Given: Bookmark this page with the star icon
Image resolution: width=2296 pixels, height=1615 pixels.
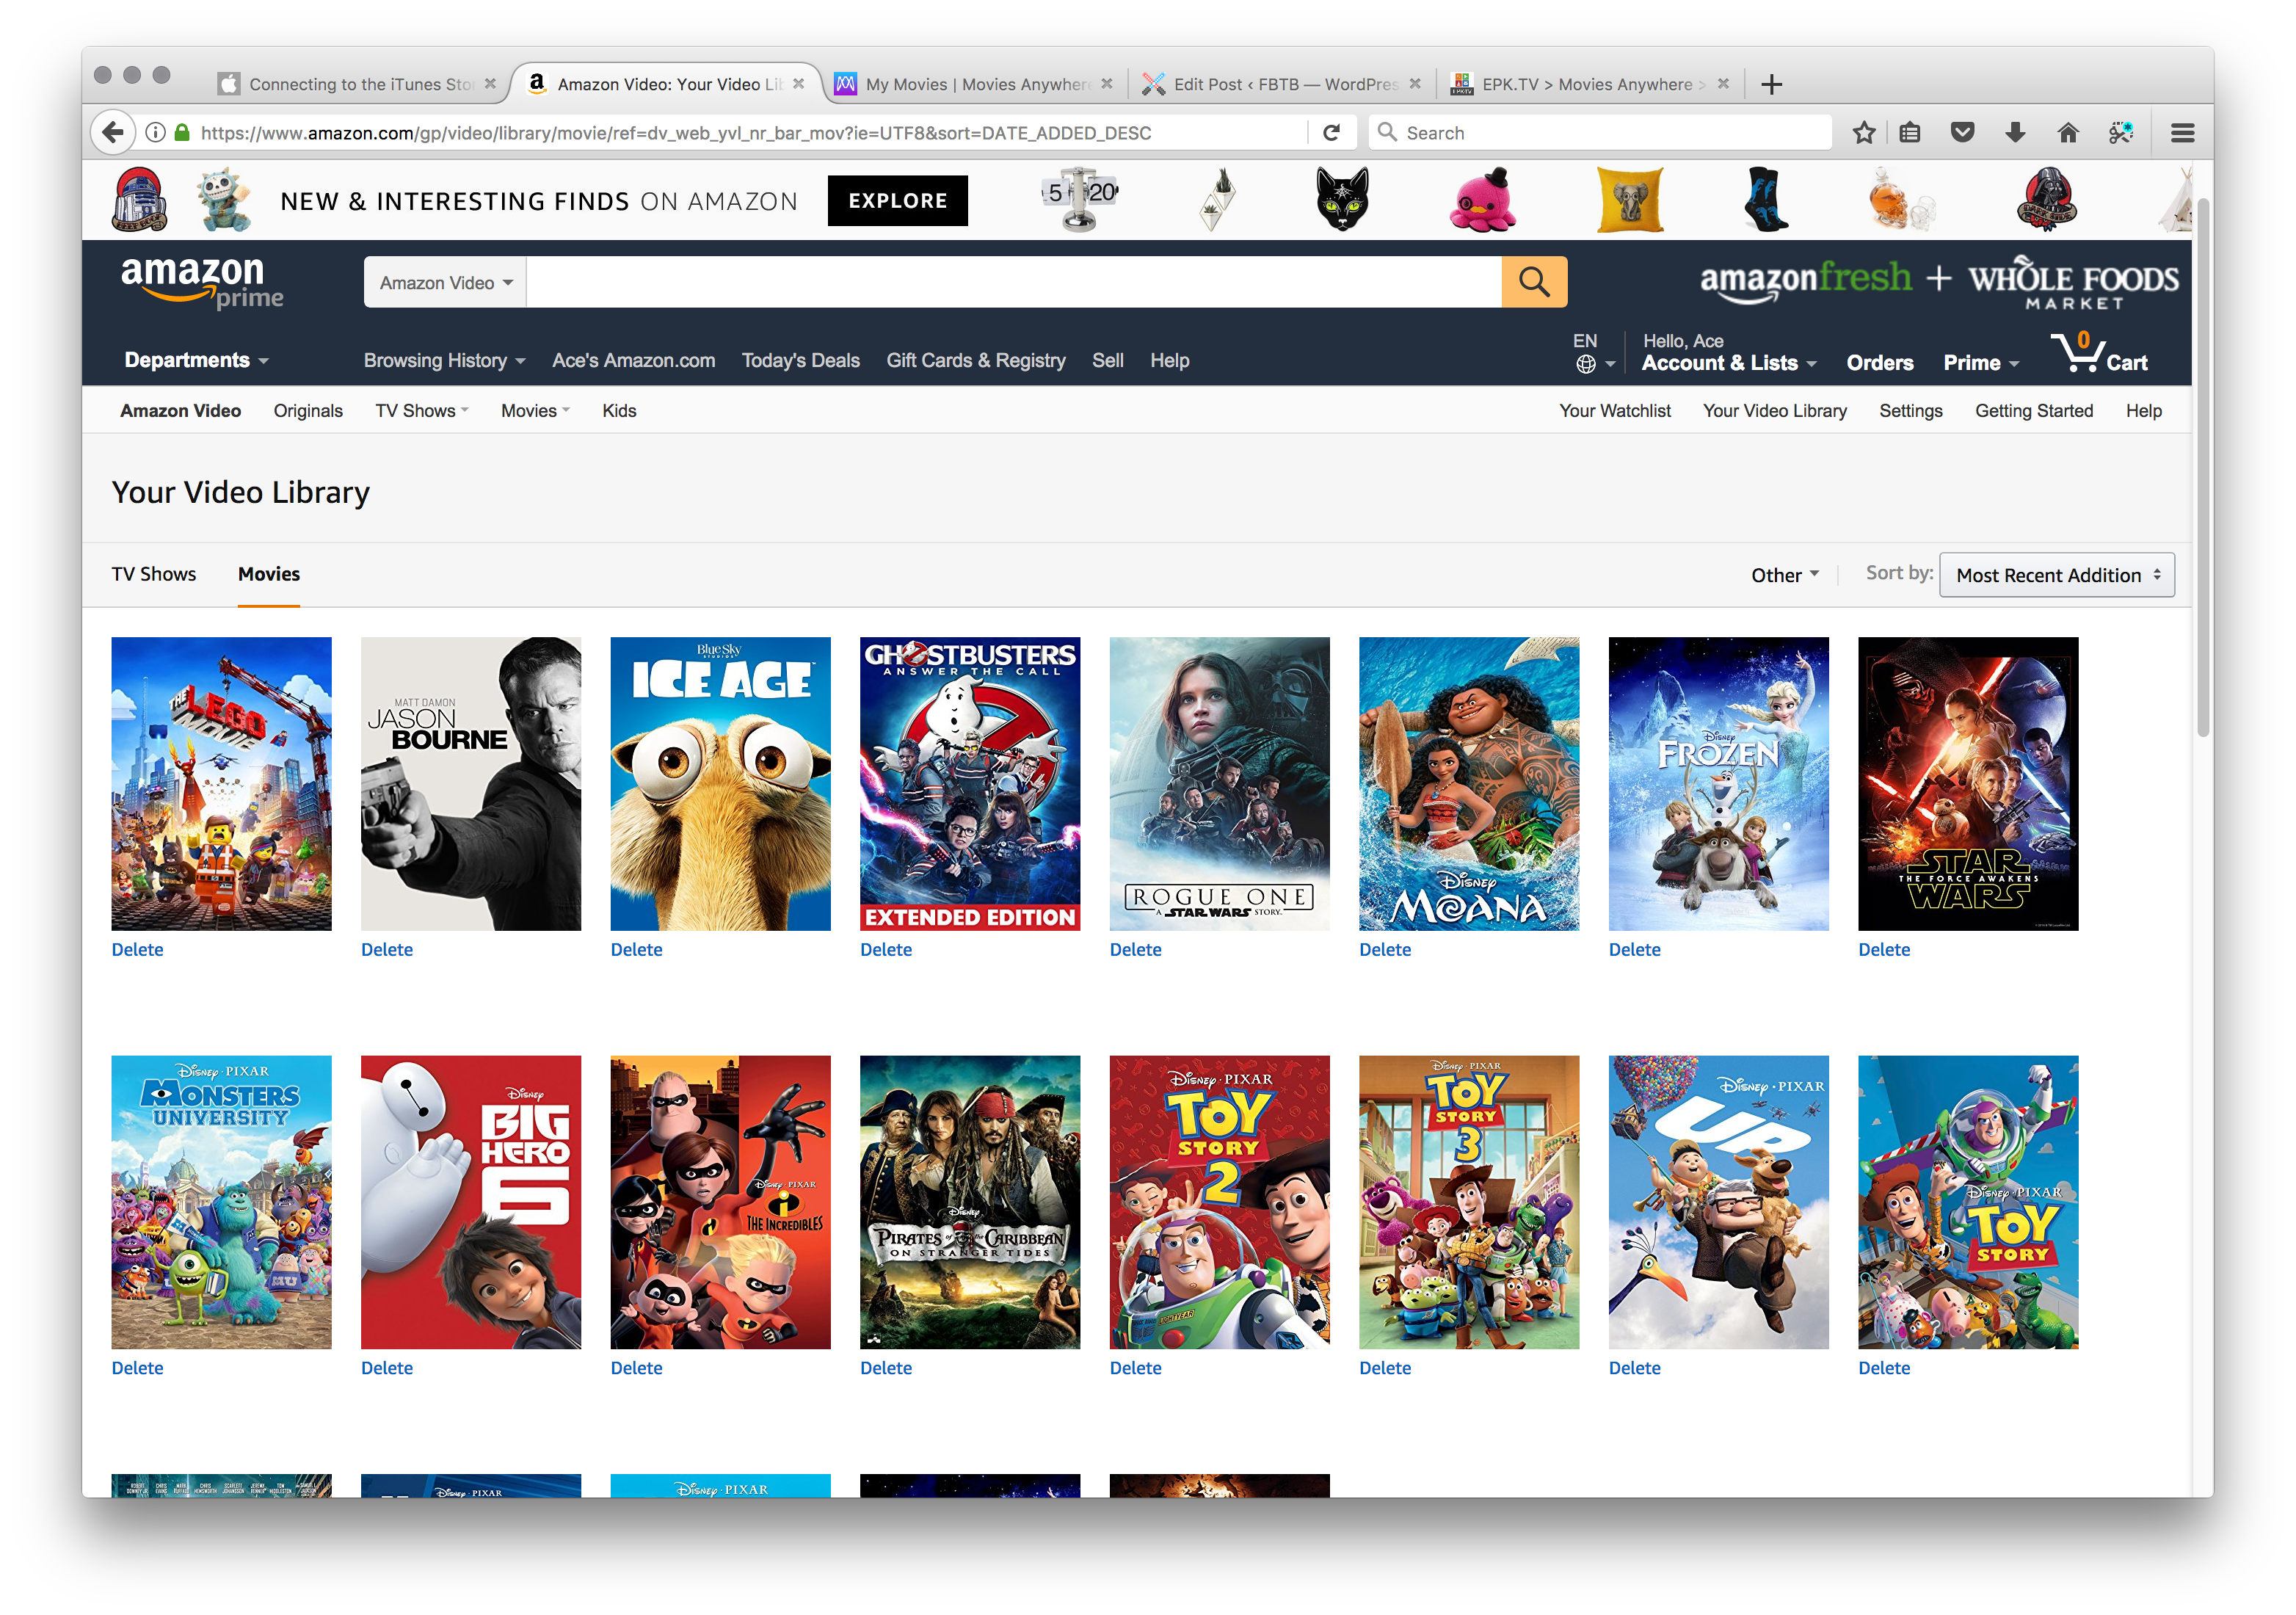Looking at the screenshot, I should click(x=1863, y=132).
